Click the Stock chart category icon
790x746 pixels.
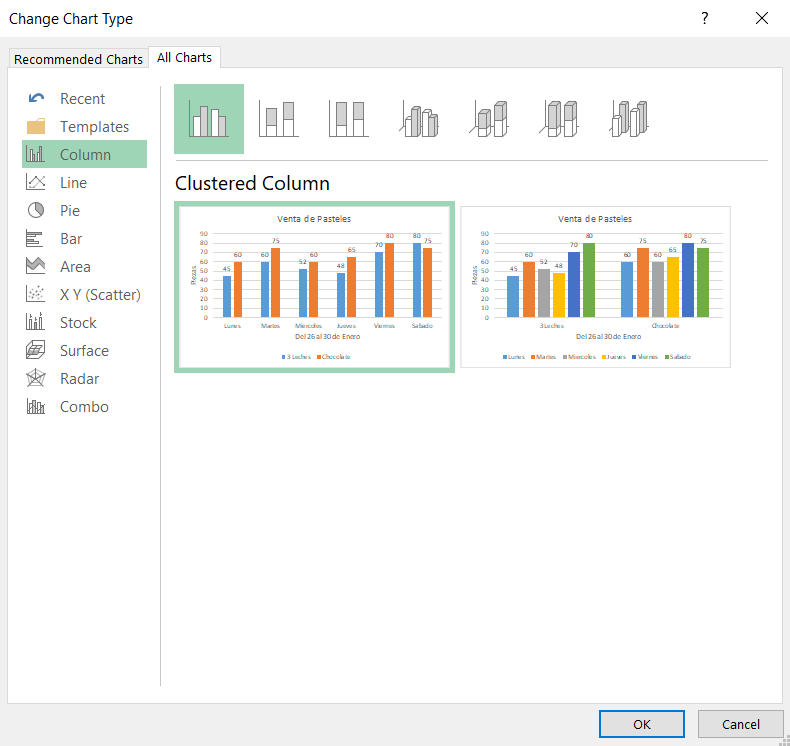(35, 322)
